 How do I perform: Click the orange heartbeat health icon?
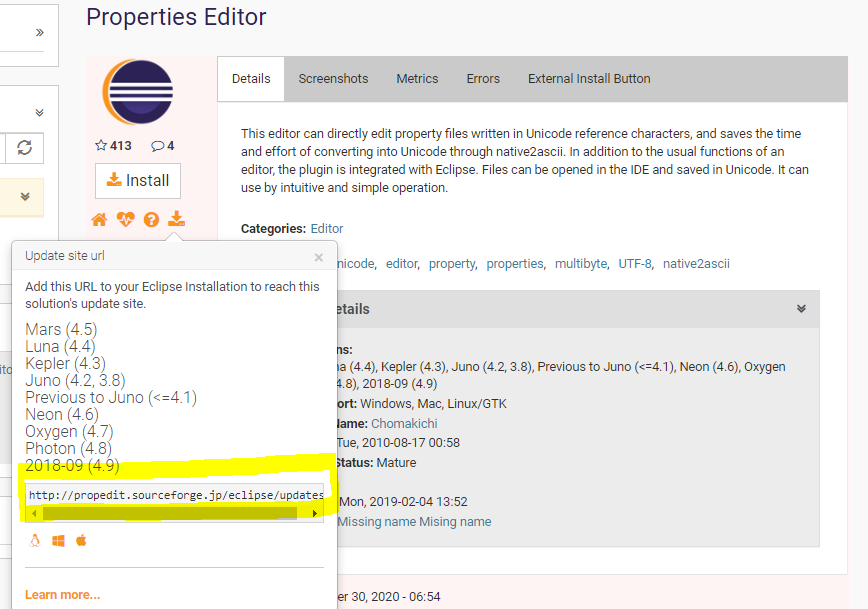tap(126, 220)
